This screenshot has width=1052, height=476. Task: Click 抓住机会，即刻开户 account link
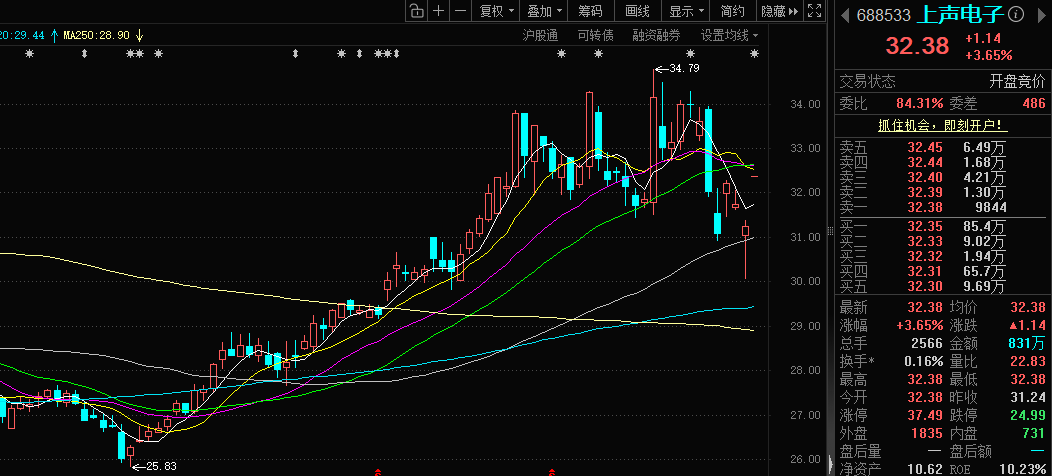tap(941, 125)
